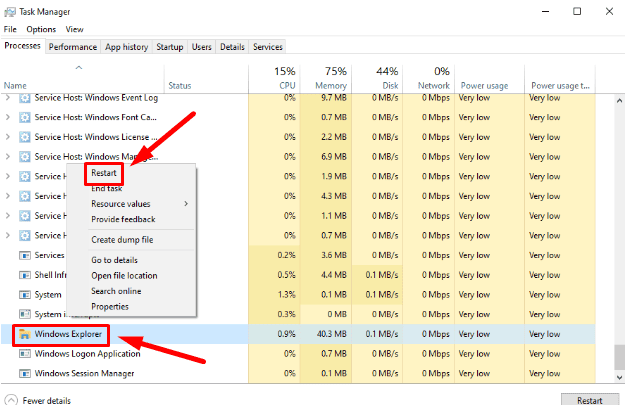Click gear icon of Service Host: Windows License
Screen dimensions: 626x405
click(25, 137)
